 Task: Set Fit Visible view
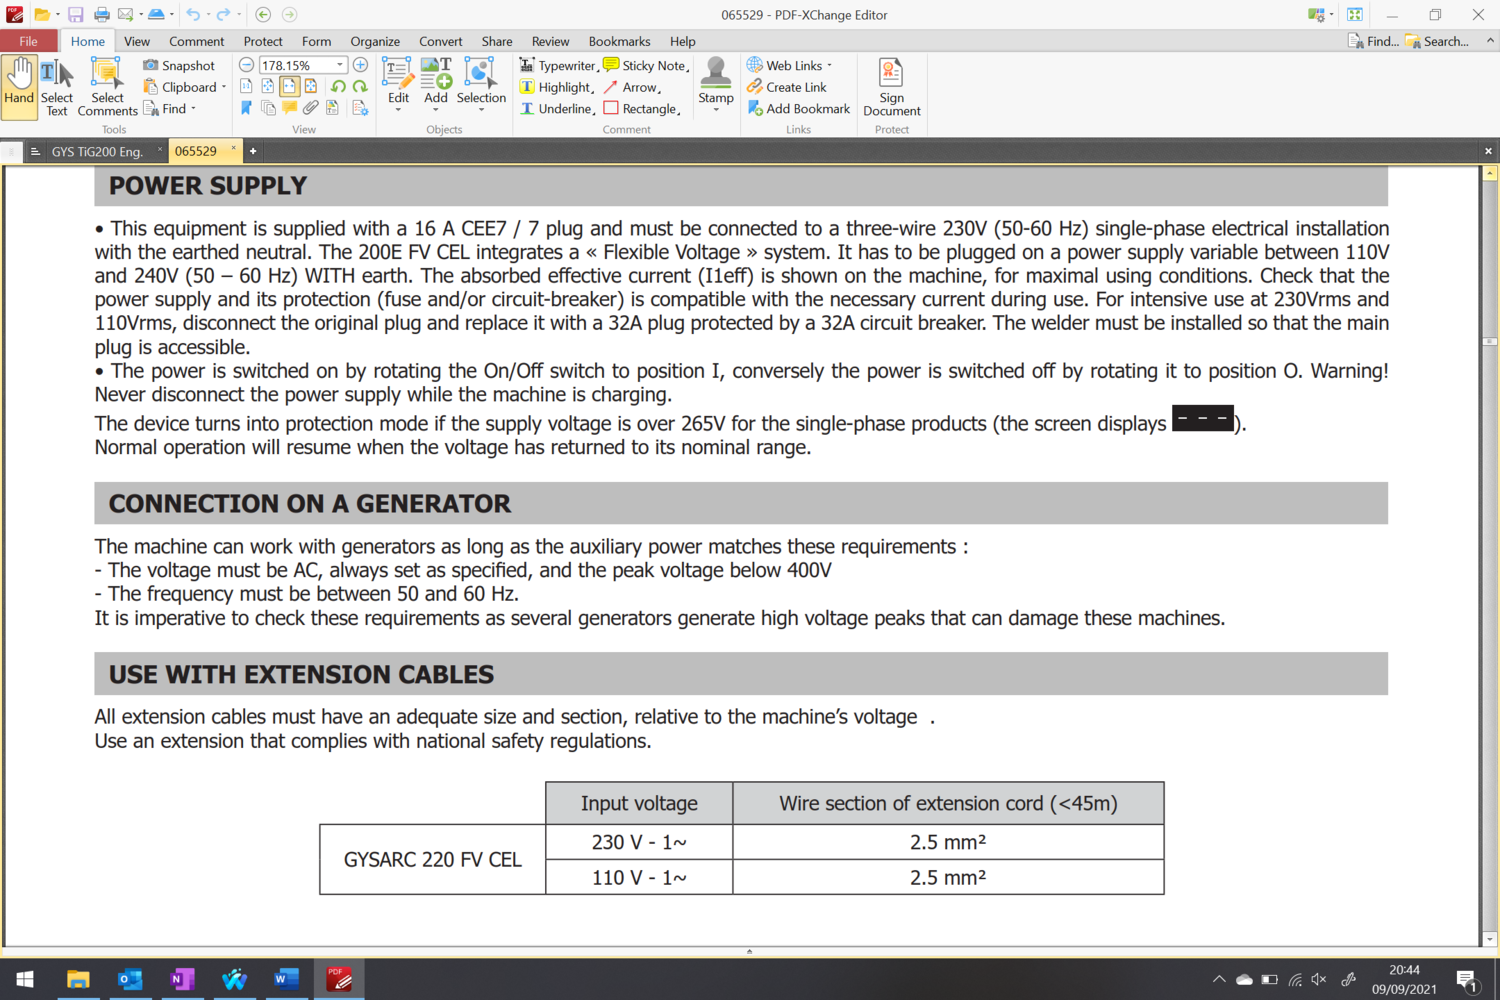point(311,86)
